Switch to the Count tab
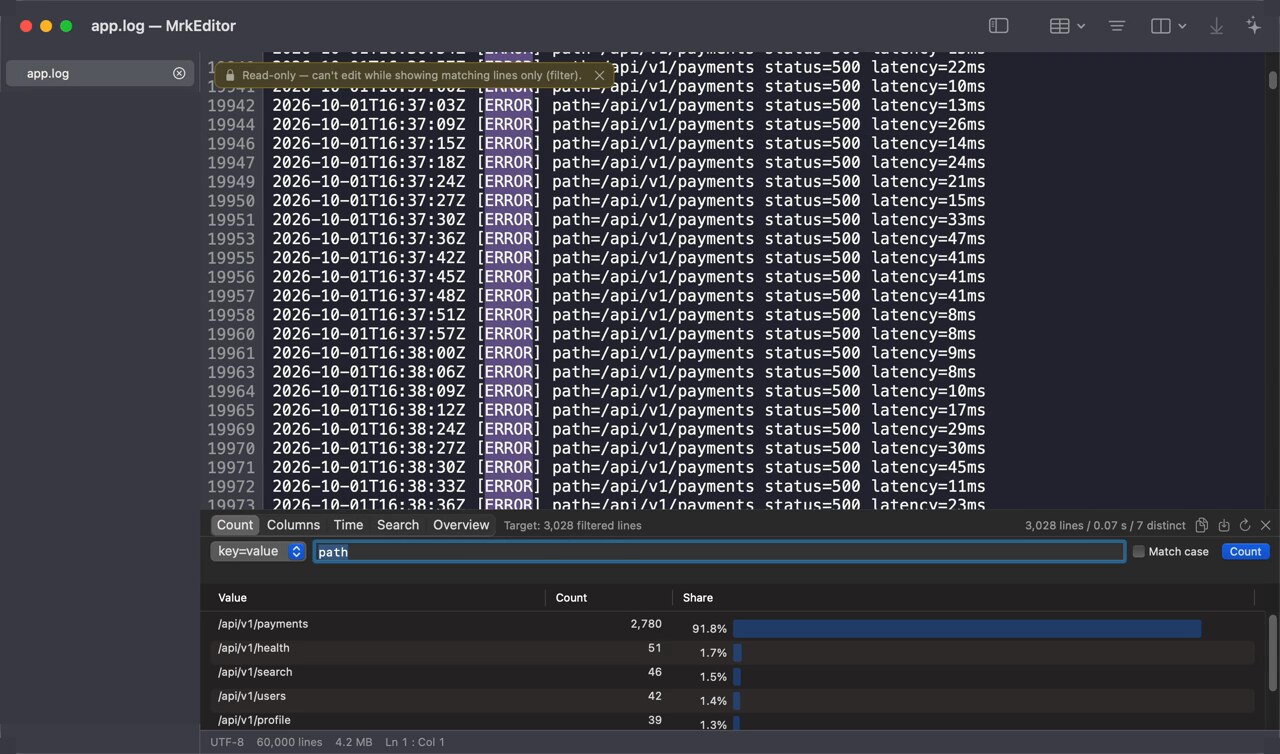The height and width of the screenshot is (754, 1280). coord(235,525)
